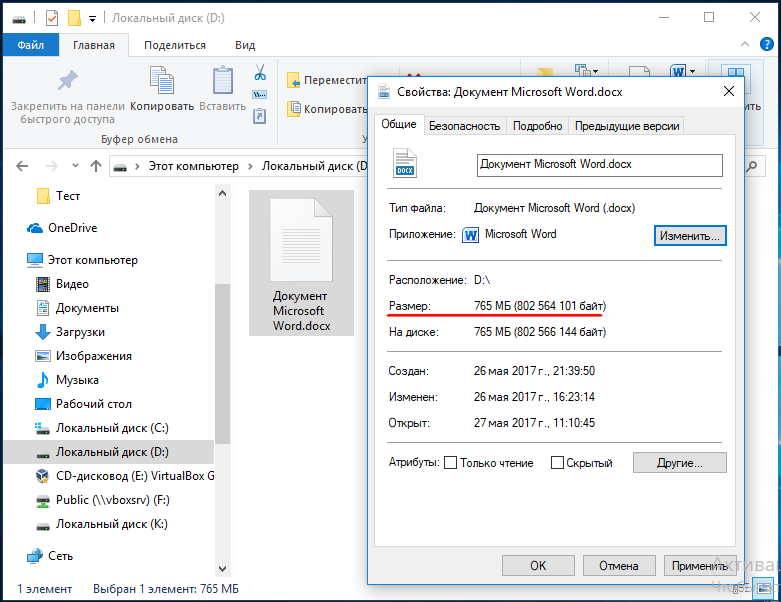Screen dimensions: 781x602
Task: Click the Back arrow navigation button
Action: (x=22, y=166)
